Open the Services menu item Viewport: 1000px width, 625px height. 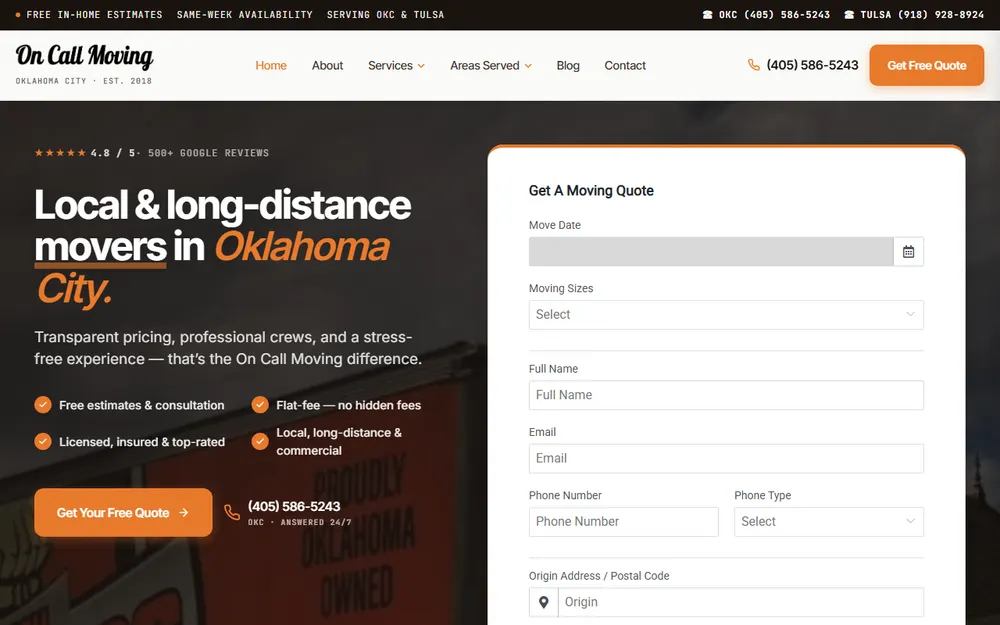tap(390, 66)
